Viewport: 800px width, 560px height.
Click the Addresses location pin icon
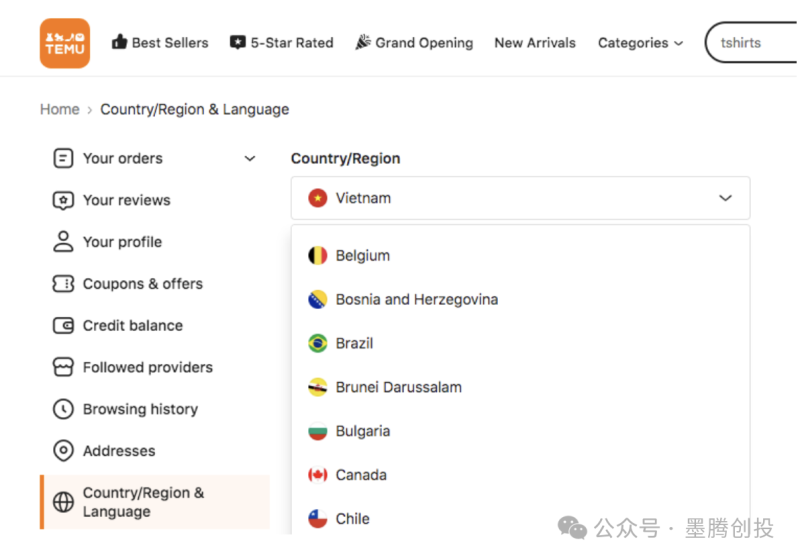[63, 451]
